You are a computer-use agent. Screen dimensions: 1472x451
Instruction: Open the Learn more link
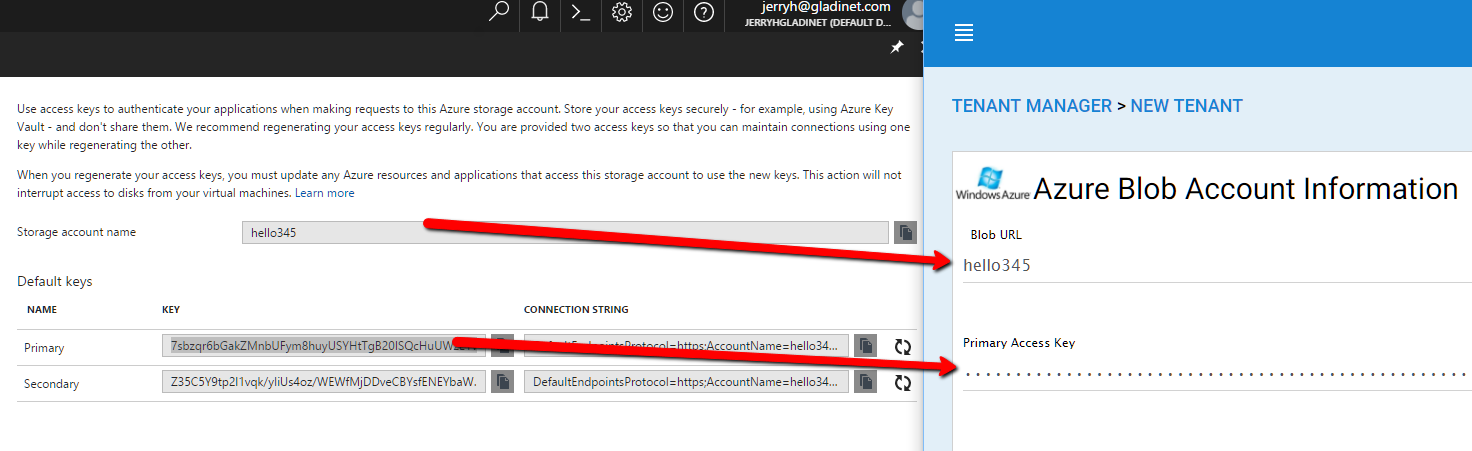[x=324, y=193]
